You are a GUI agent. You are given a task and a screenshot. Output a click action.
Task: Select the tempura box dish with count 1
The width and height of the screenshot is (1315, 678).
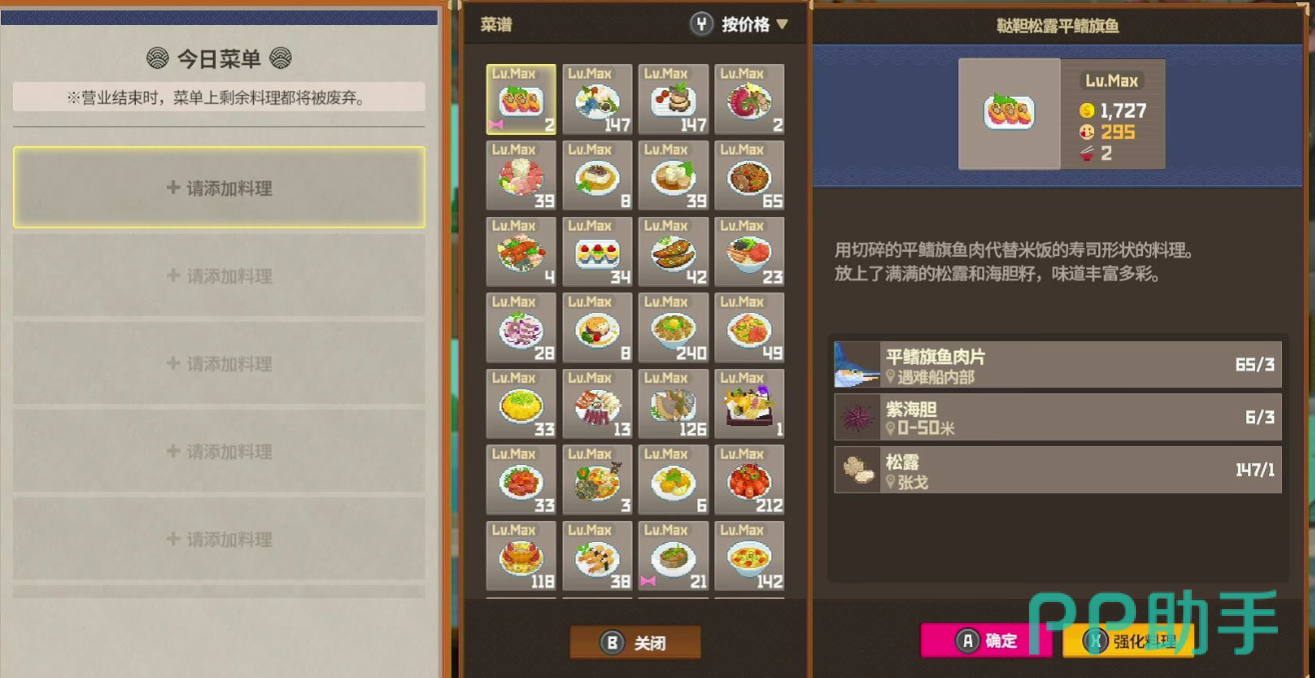(749, 403)
